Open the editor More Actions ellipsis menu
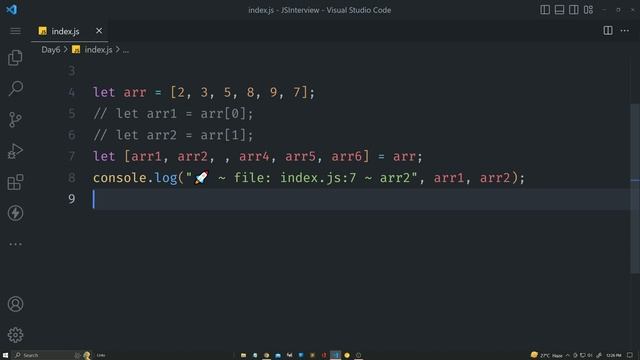This screenshot has width=640, height=360. 624,31
